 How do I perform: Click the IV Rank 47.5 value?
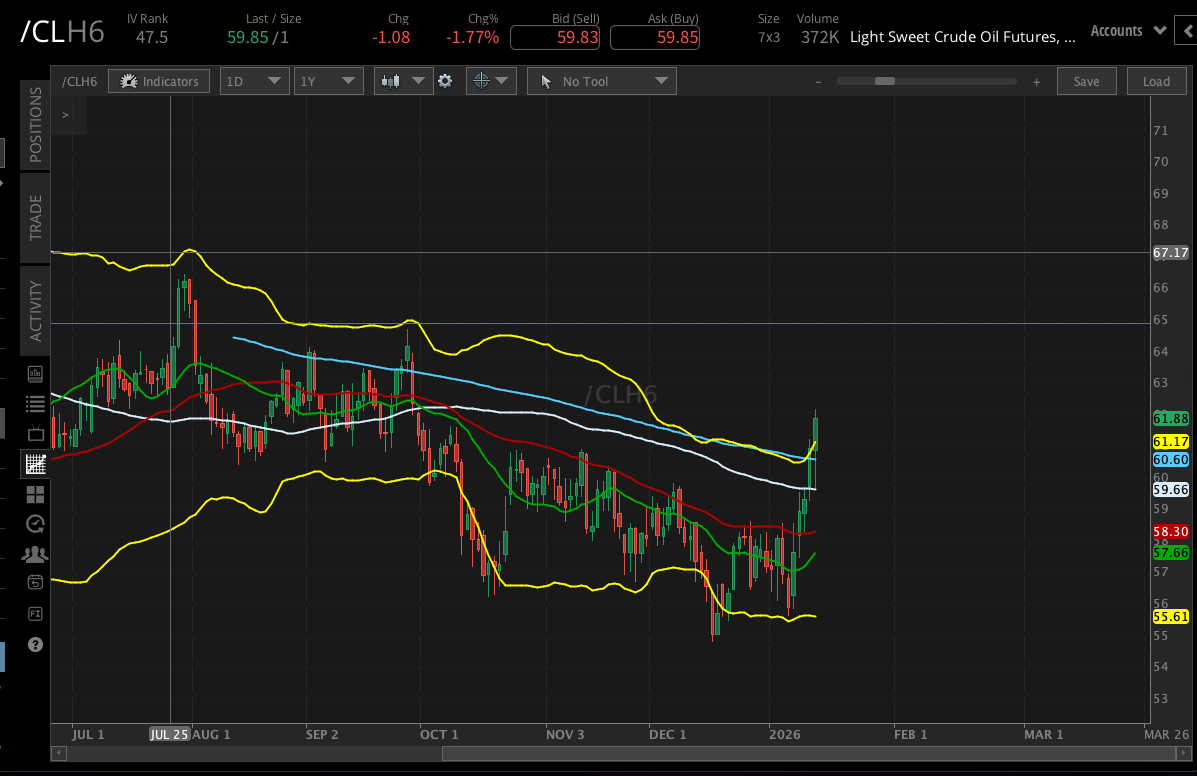tap(152, 37)
